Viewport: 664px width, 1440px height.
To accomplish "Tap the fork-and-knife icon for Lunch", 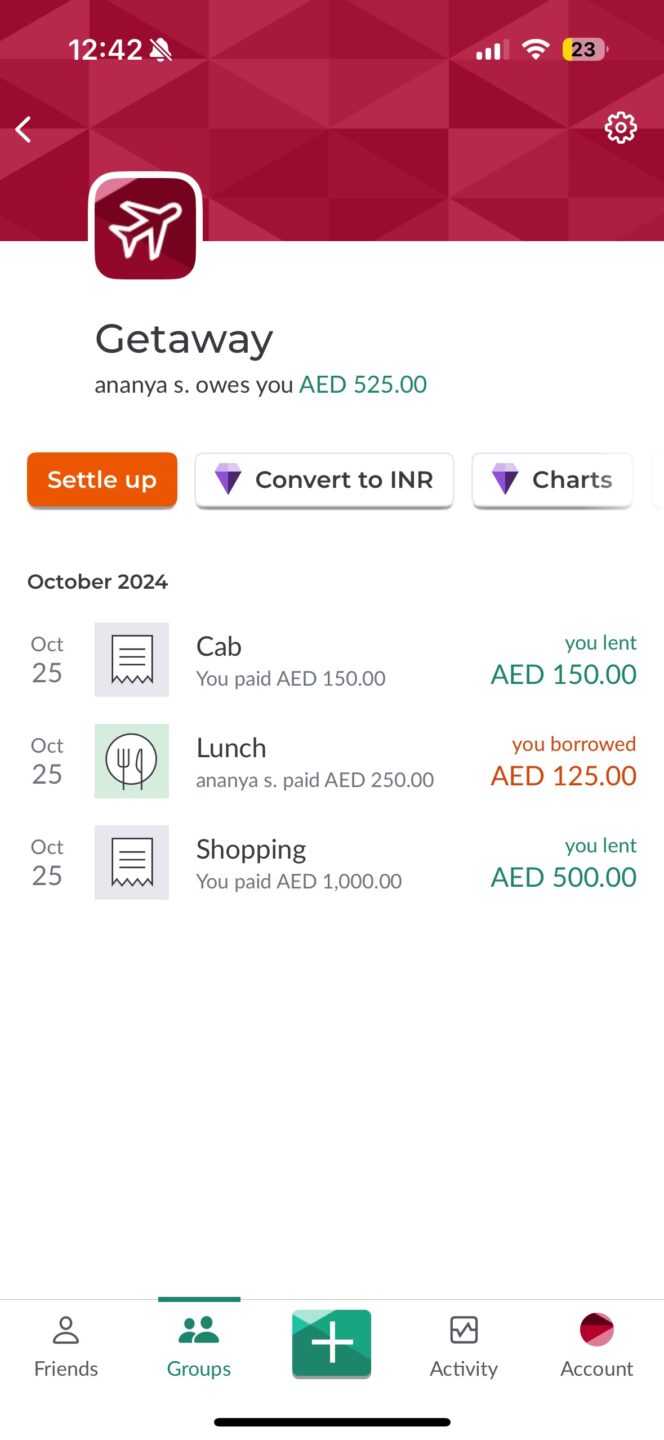I will [x=131, y=761].
